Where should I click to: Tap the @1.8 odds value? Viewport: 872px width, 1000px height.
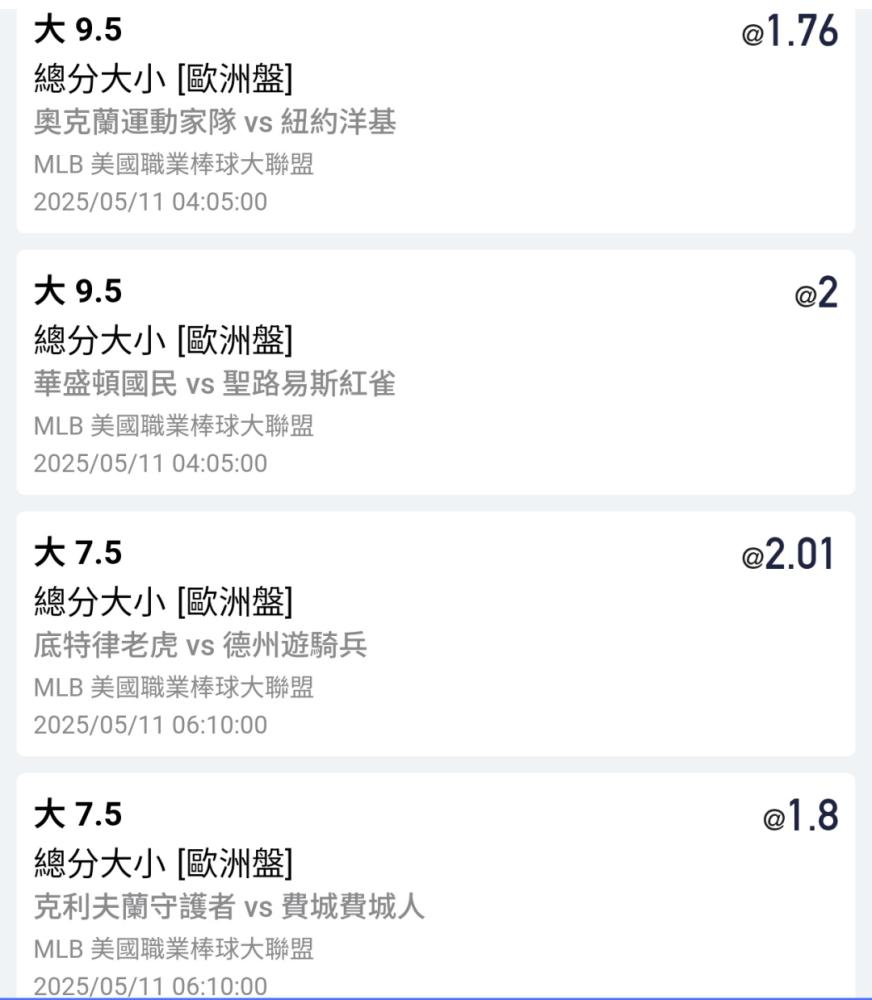(x=801, y=816)
